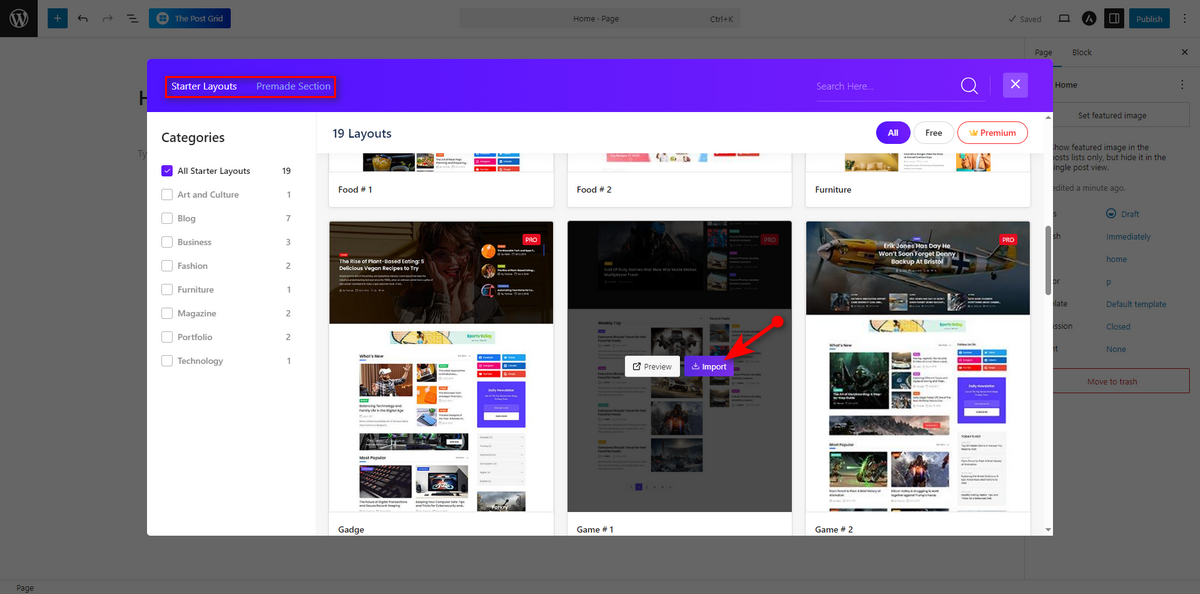Open the Gadge layout thumbnail

click(x=441, y=367)
